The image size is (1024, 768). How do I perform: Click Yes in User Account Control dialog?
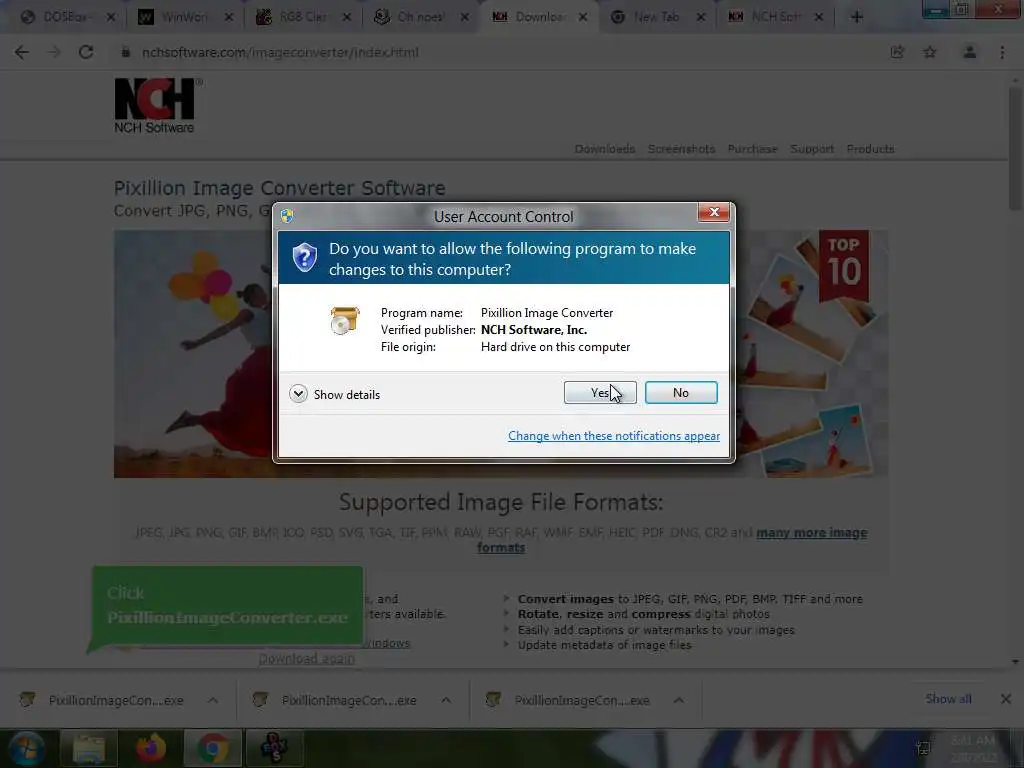(600, 392)
